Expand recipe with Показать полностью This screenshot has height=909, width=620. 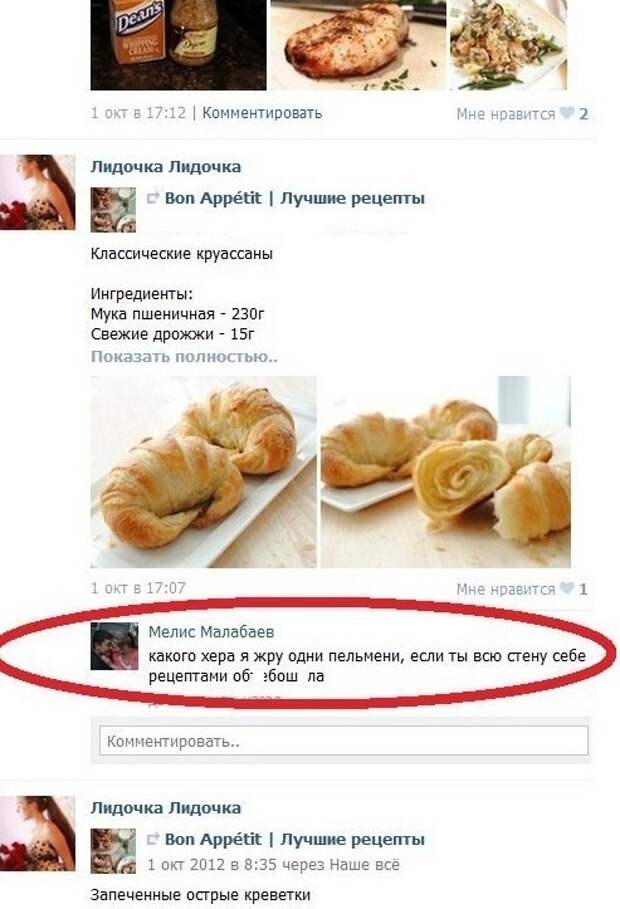pos(184,356)
